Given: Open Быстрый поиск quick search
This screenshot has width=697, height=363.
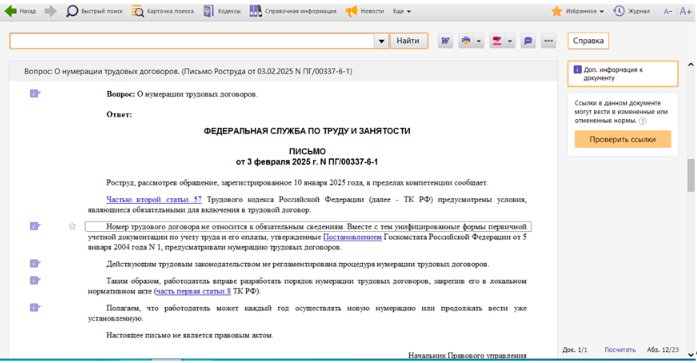Looking at the screenshot, I should (x=94, y=11).
